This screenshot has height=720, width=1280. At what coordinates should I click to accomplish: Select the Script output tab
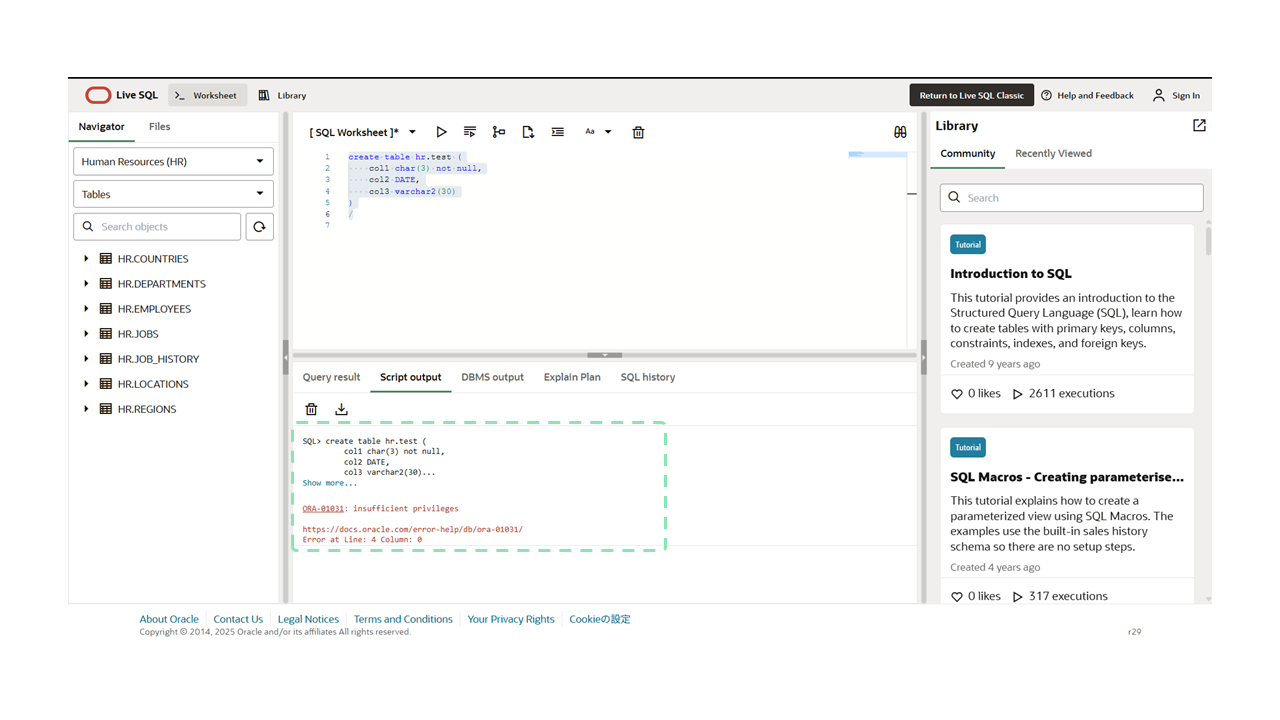pyautogui.click(x=410, y=377)
